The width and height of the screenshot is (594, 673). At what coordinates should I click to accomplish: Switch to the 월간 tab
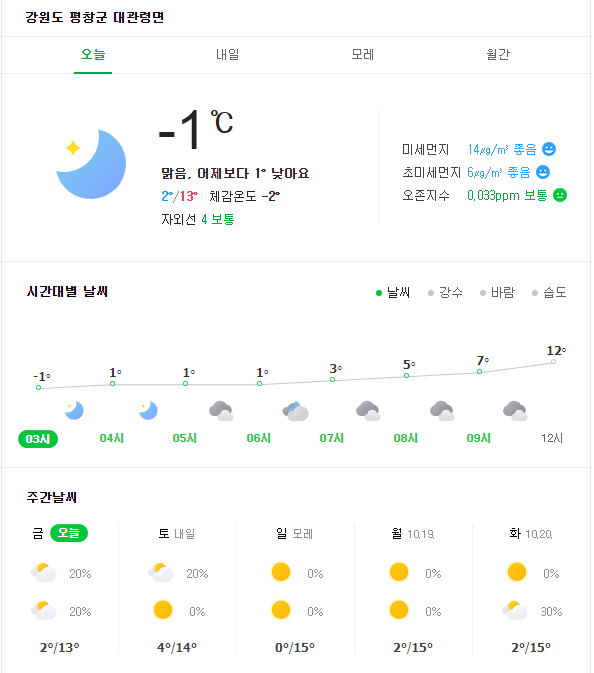coord(498,55)
